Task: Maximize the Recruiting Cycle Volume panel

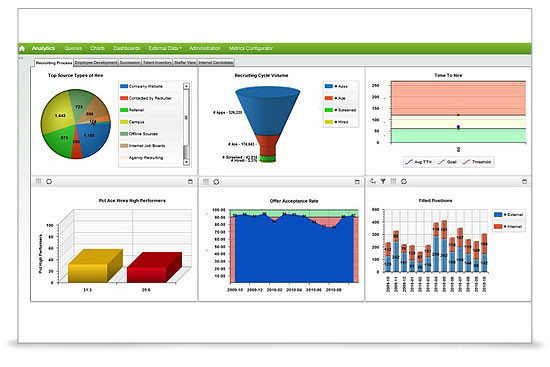Action: click(357, 182)
